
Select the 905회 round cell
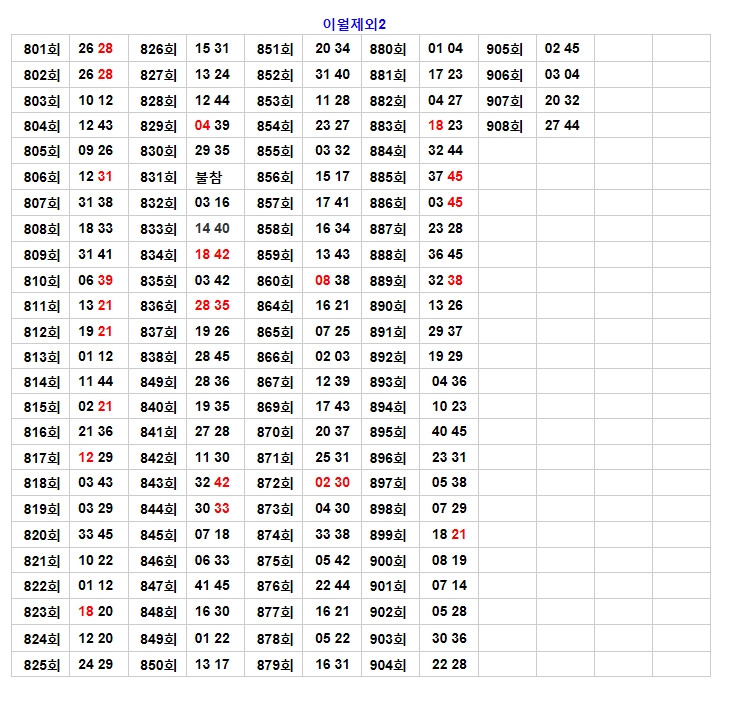pyautogui.click(x=505, y=49)
